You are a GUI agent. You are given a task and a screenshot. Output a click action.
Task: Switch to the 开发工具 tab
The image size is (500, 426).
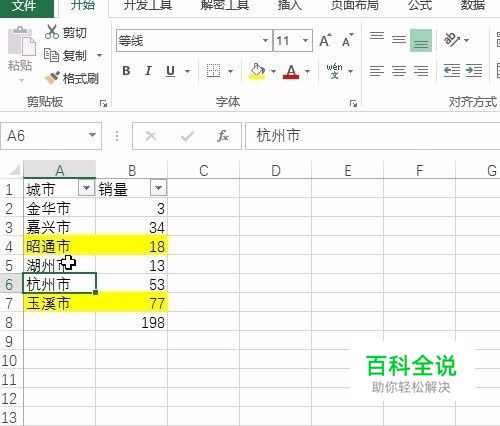[x=148, y=5]
